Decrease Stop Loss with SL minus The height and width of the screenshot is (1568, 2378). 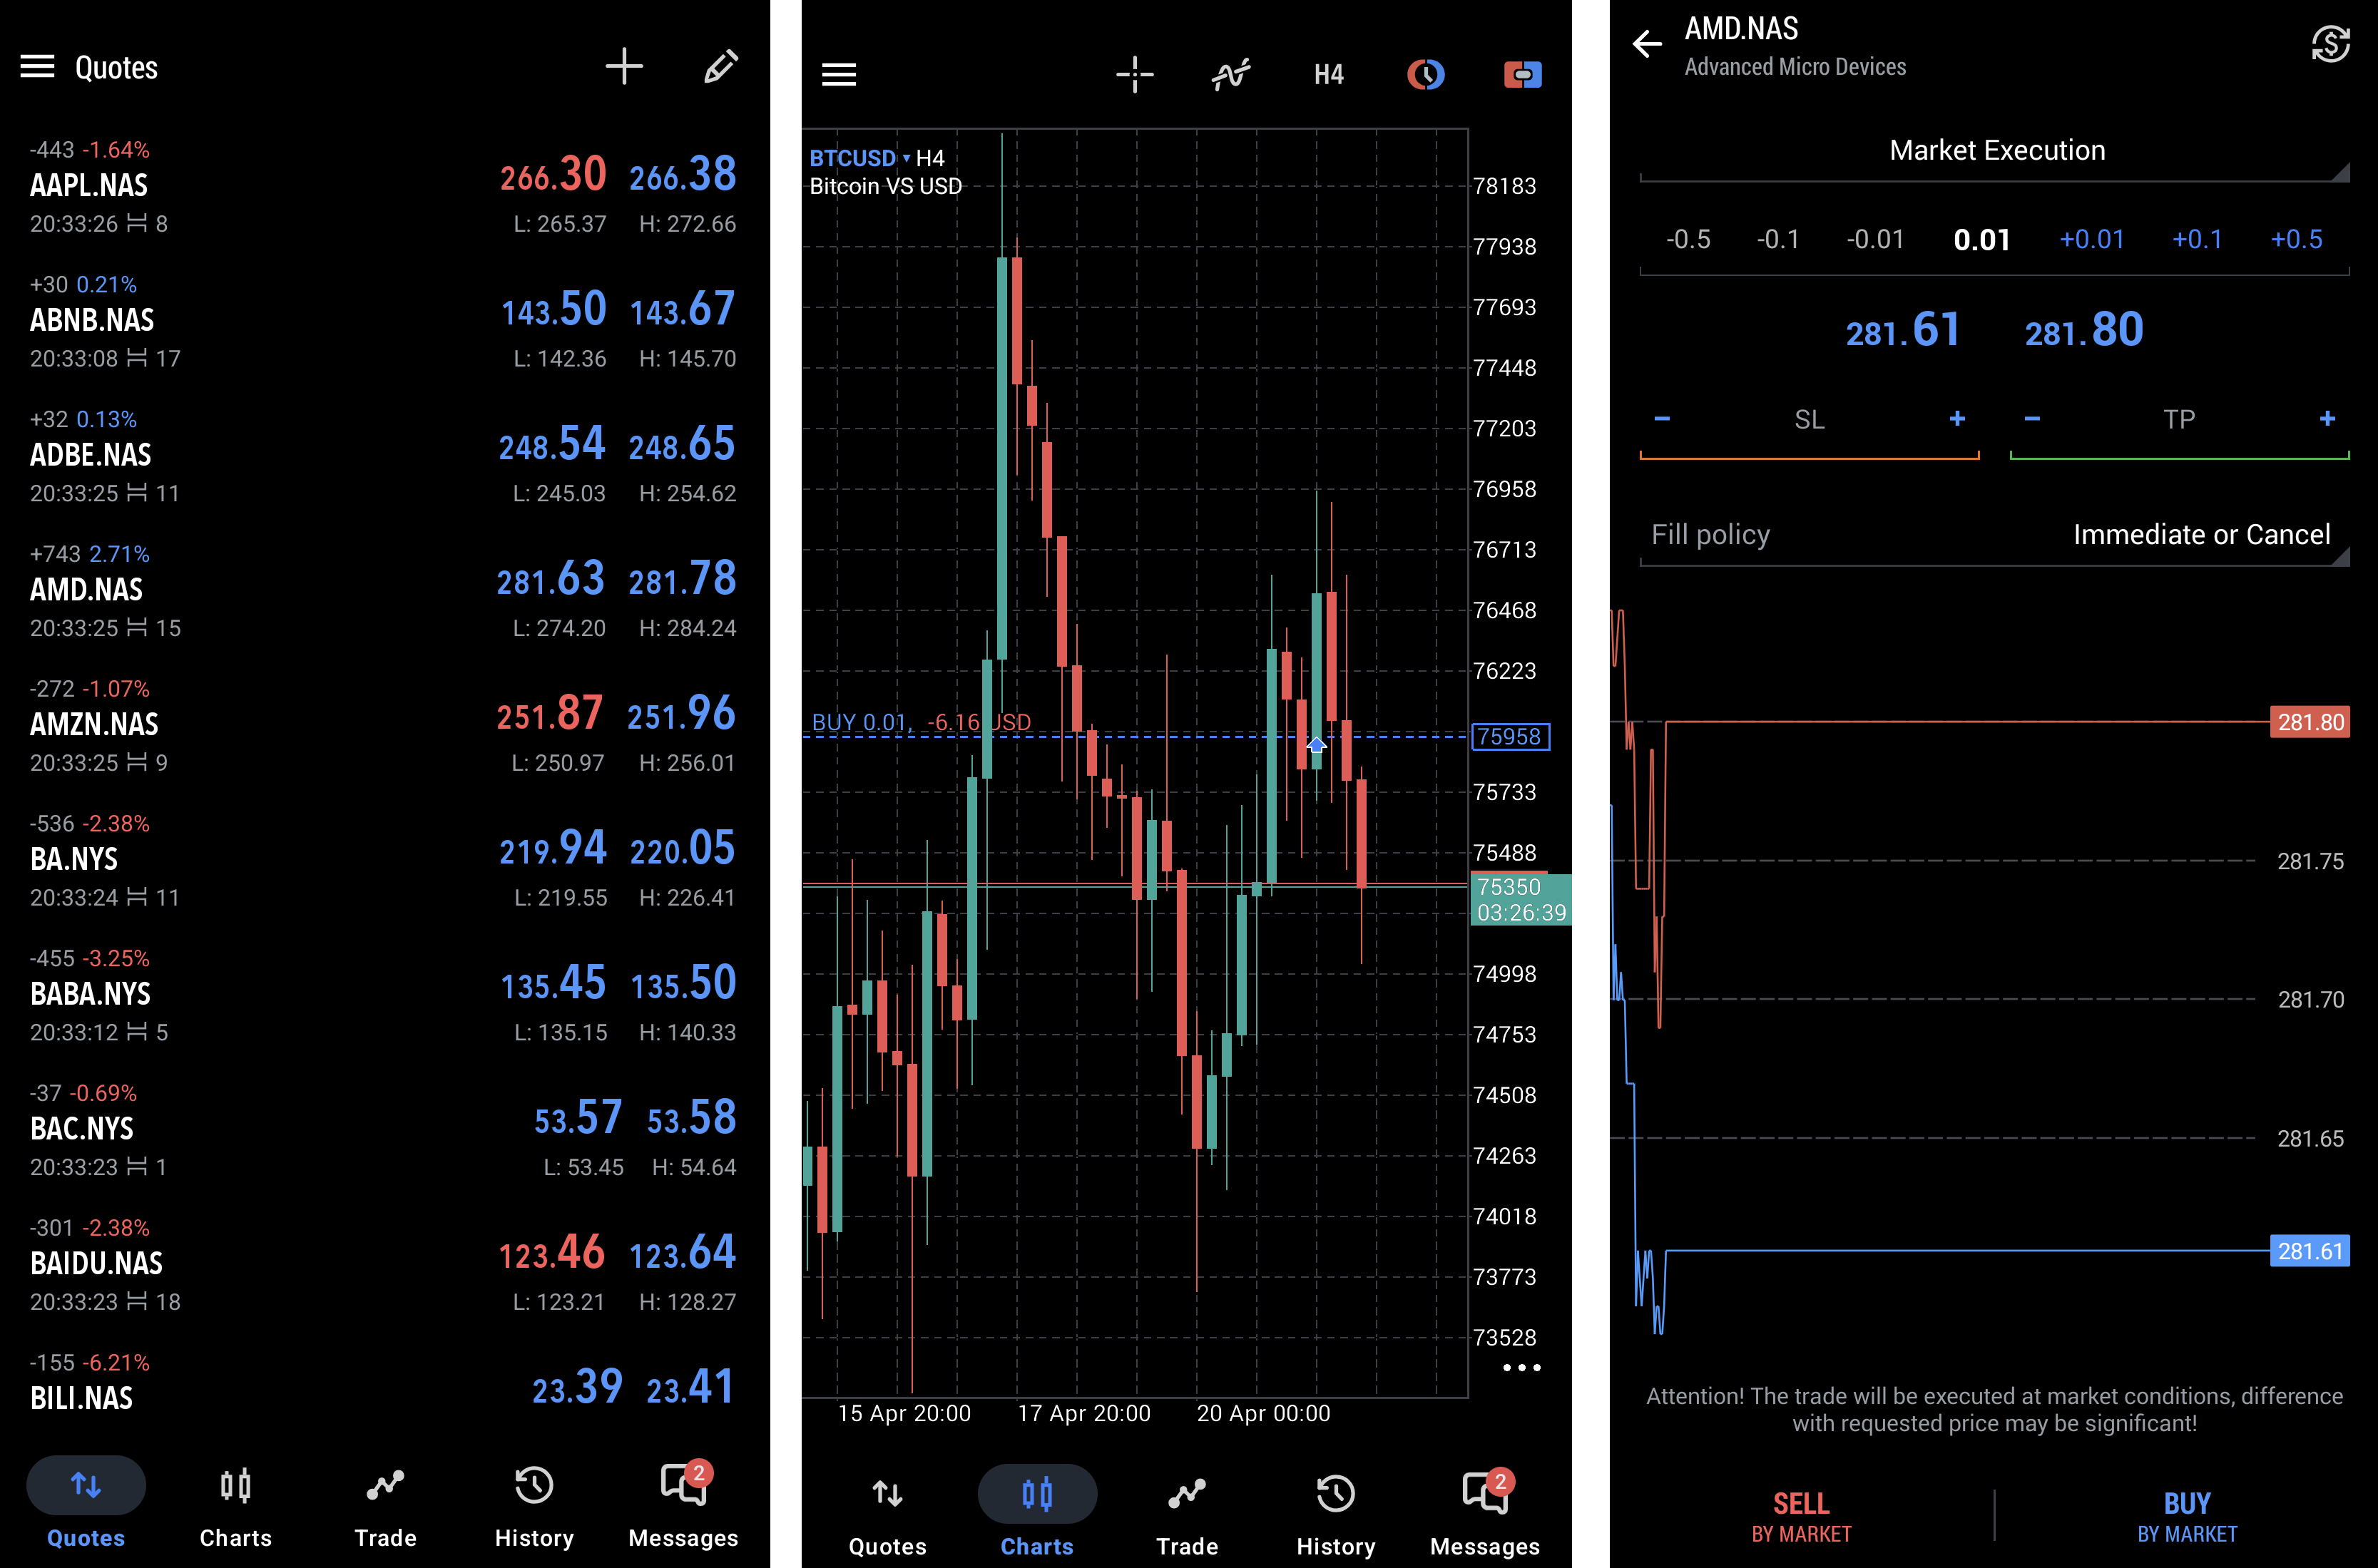click(x=1662, y=419)
